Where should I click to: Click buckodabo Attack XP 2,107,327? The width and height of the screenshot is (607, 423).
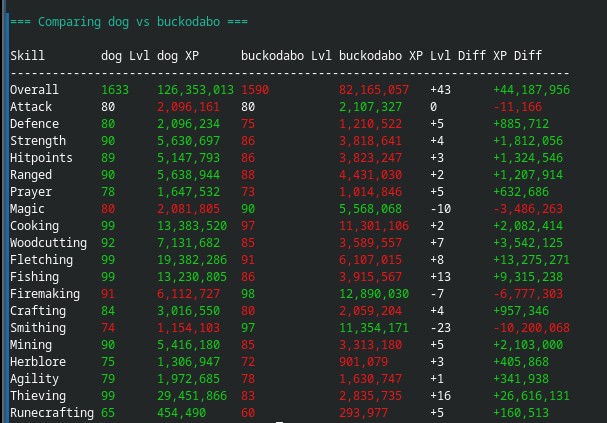370,107
